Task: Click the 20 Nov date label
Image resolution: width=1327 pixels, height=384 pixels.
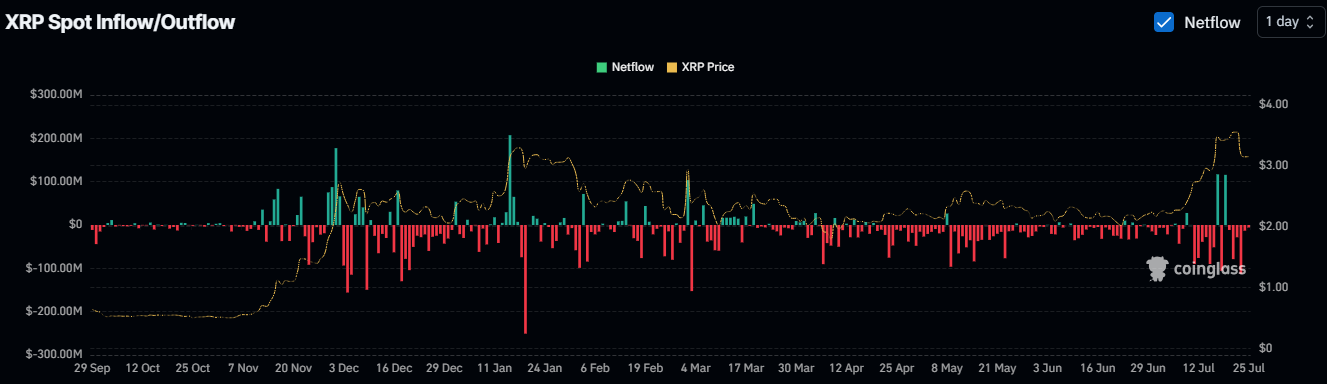Action: (x=294, y=368)
